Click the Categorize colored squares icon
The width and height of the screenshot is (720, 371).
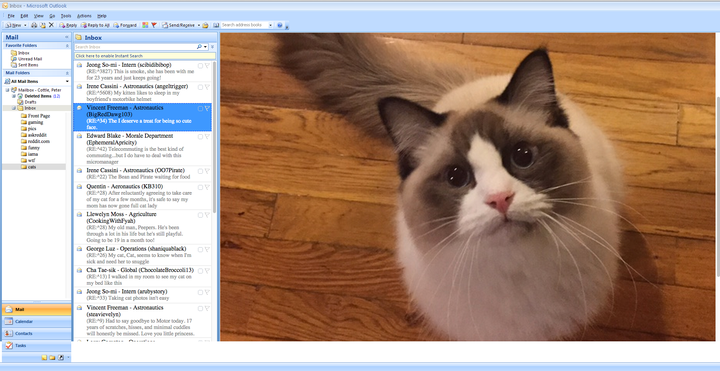[145, 25]
